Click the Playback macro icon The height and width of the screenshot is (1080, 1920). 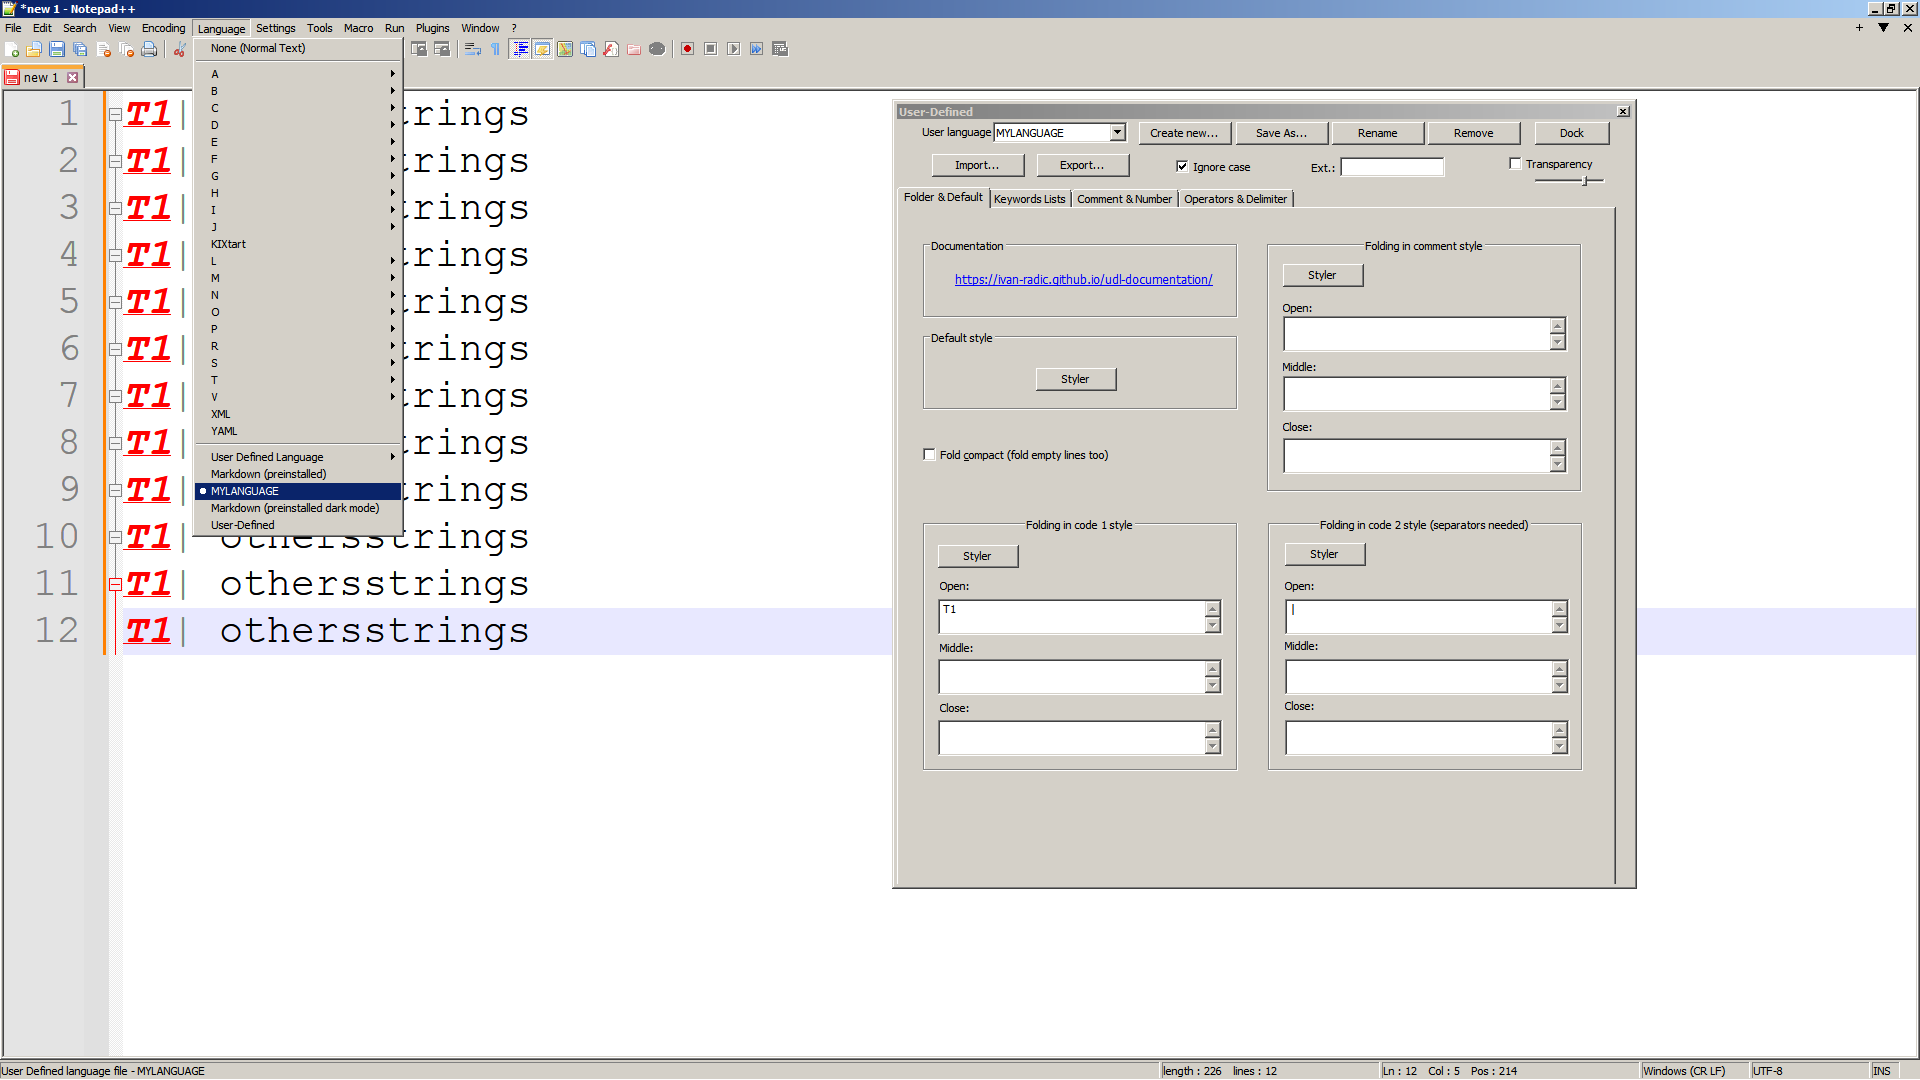point(733,49)
